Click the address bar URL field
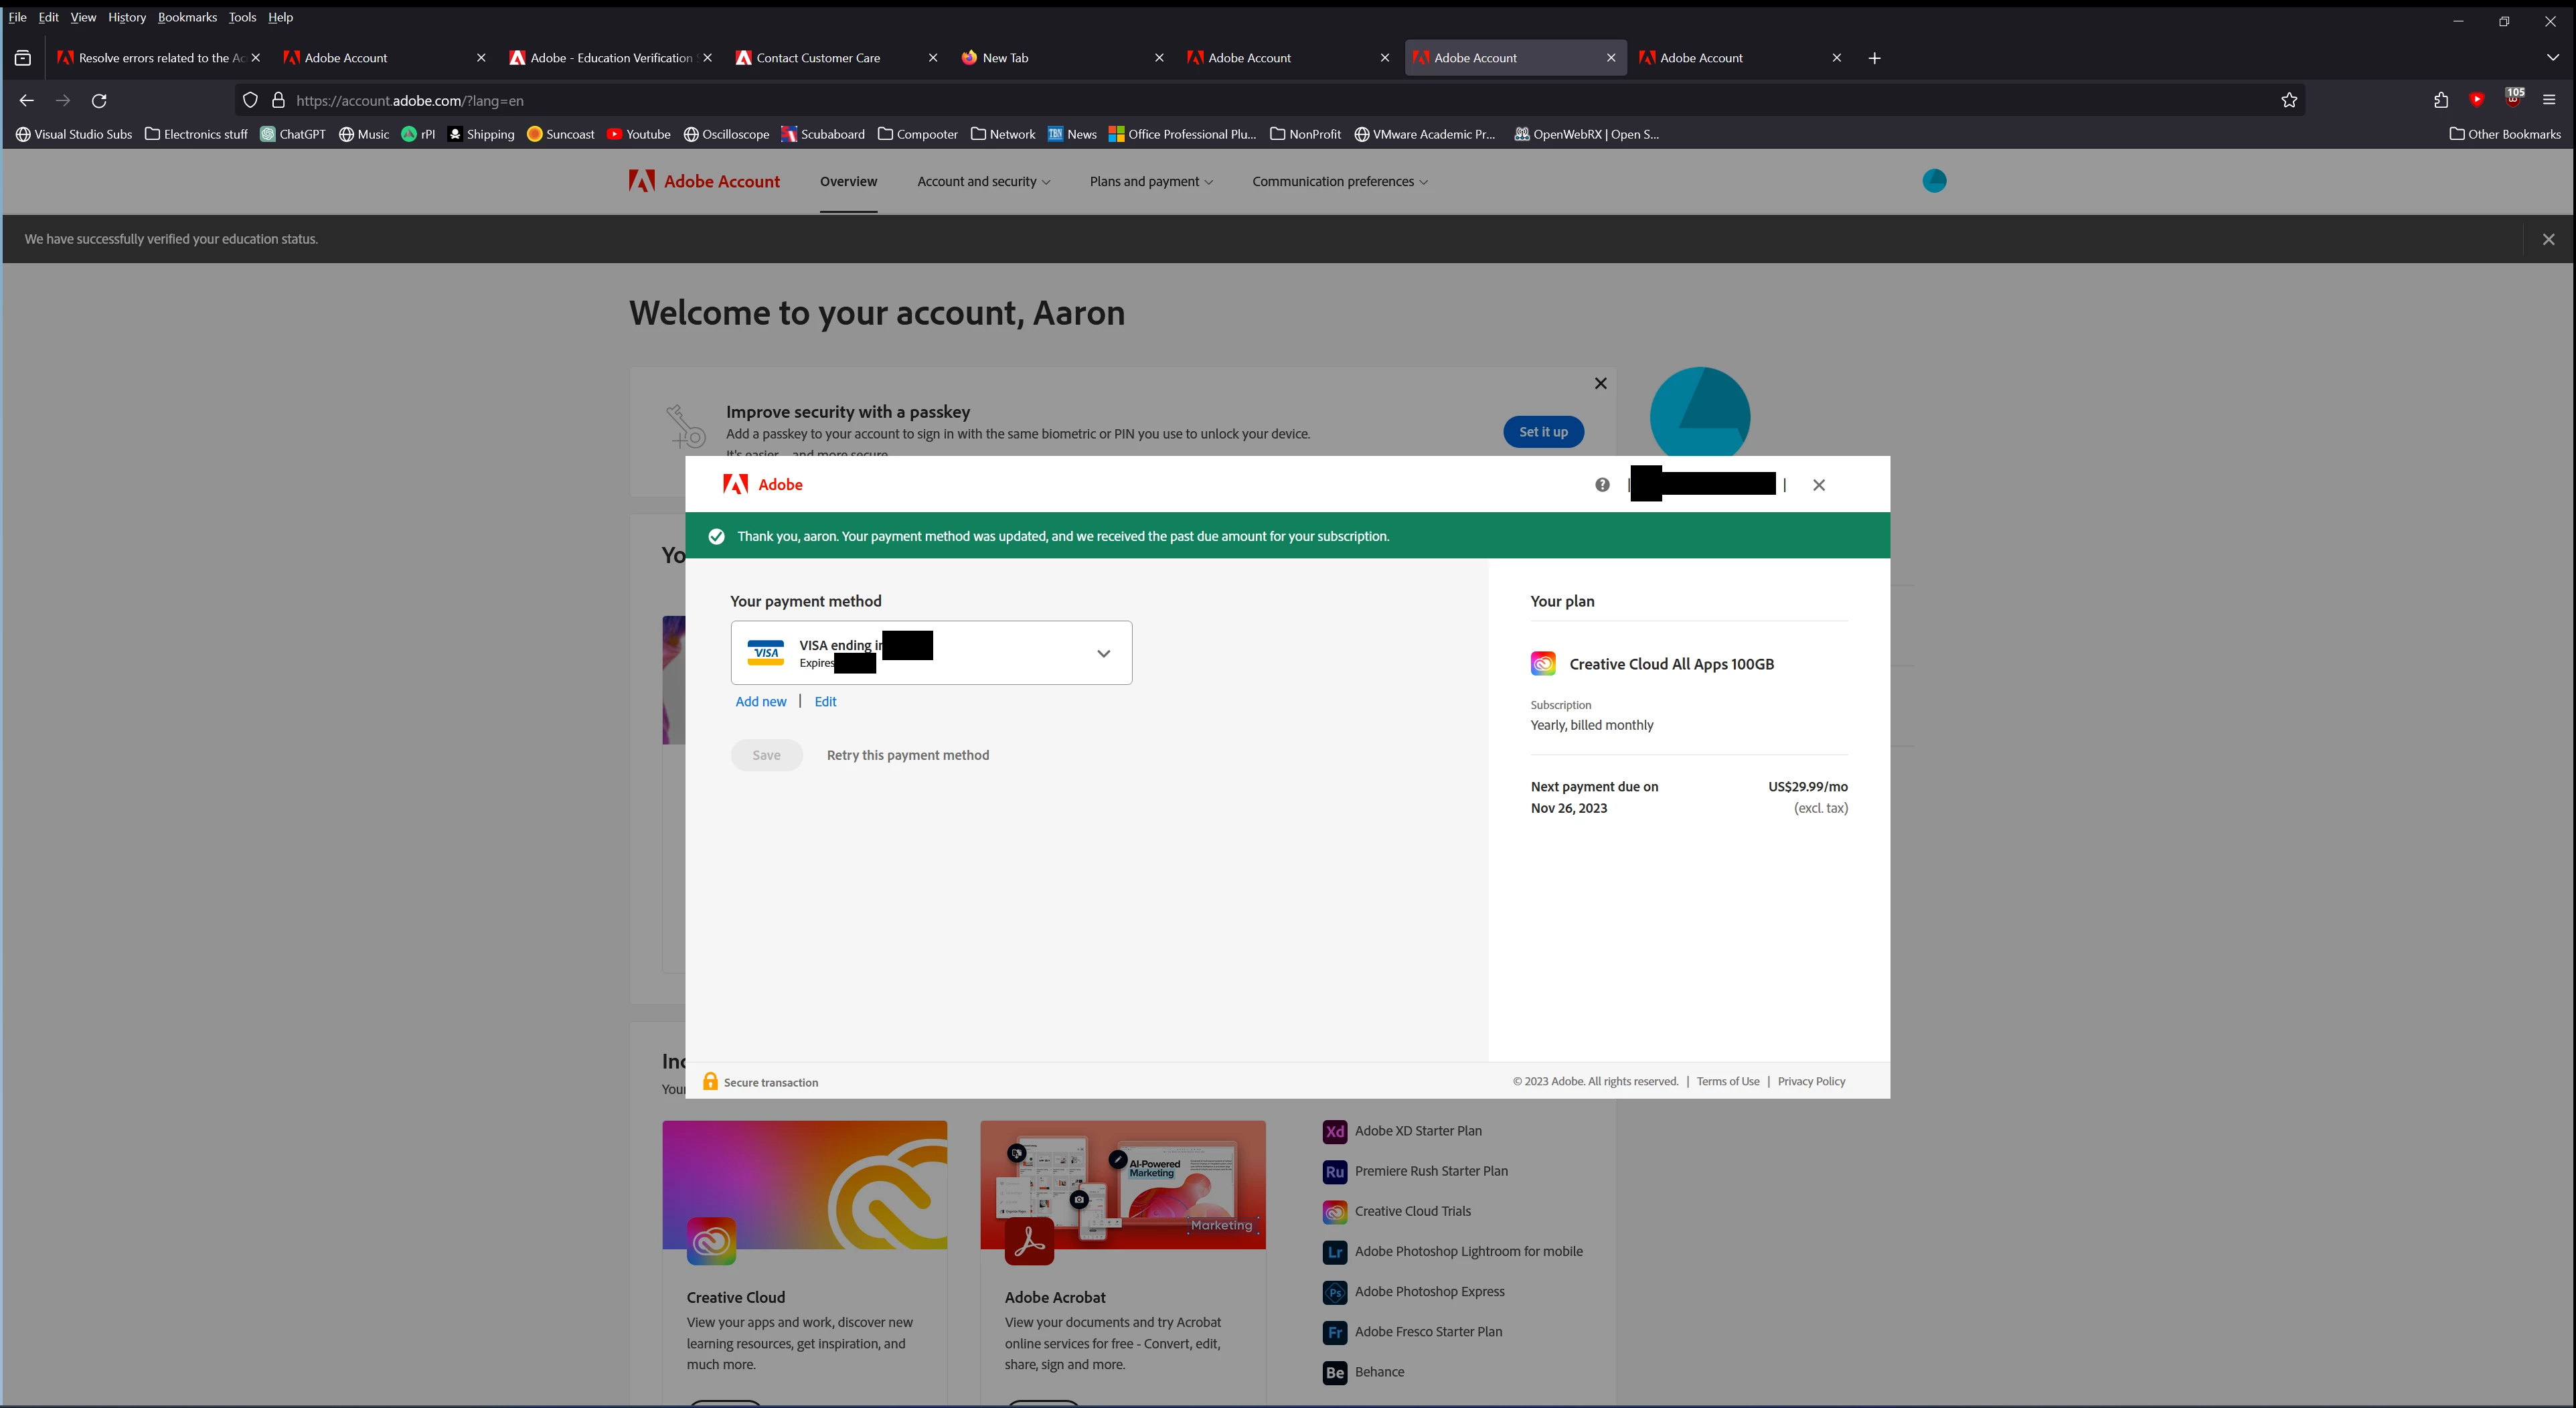2576x1408 pixels. tap(1200, 100)
